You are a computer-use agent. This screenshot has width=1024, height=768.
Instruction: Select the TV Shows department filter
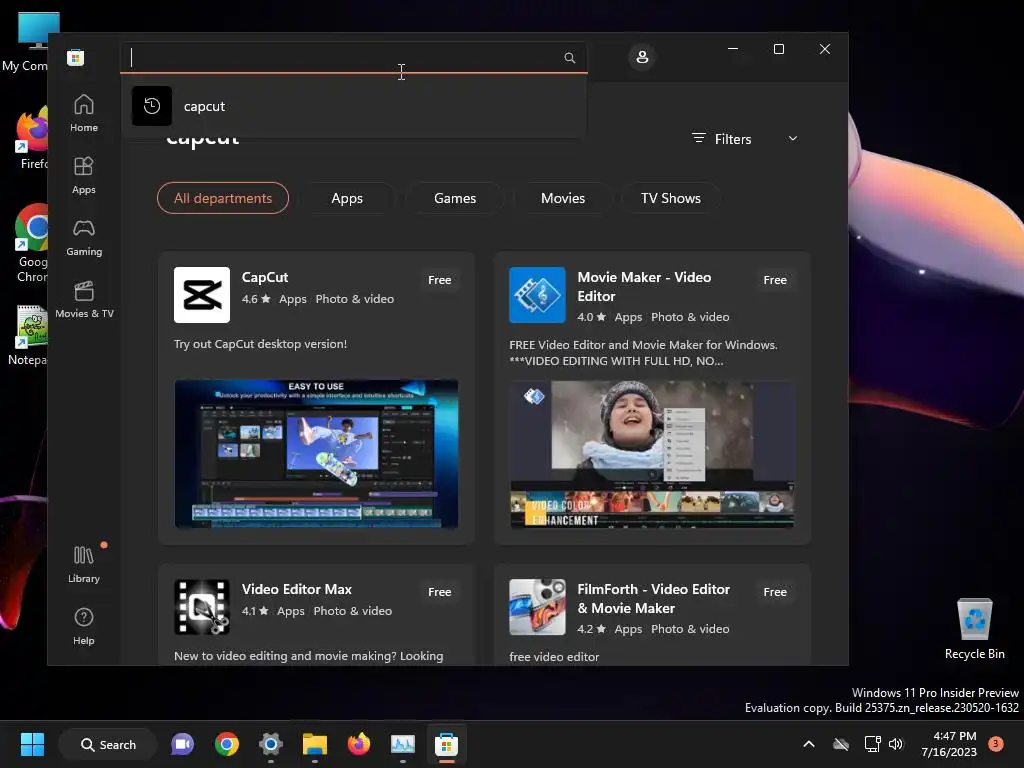(671, 198)
